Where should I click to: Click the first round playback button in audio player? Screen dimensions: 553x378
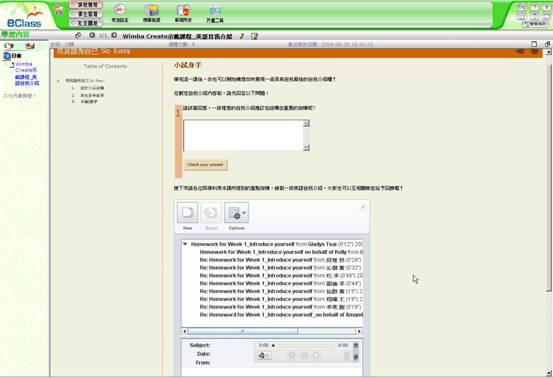(x=292, y=355)
